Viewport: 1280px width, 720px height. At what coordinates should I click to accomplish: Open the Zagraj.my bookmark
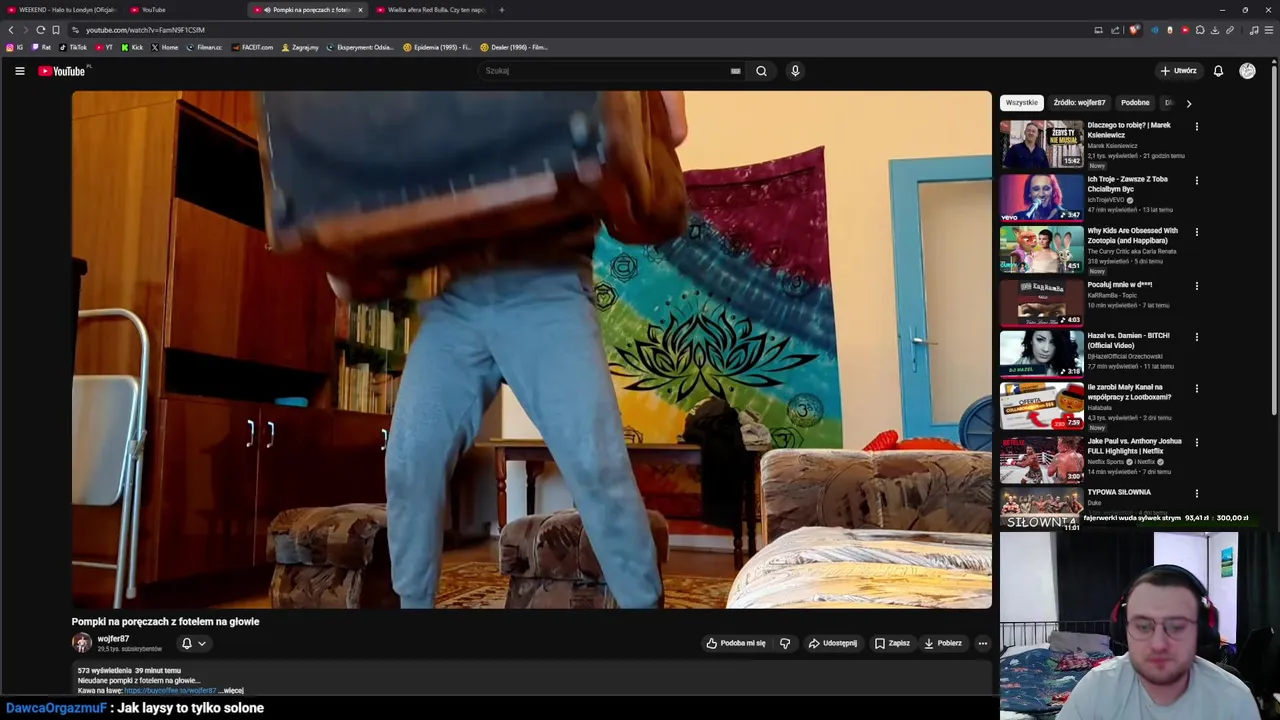(x=300, y=47)
